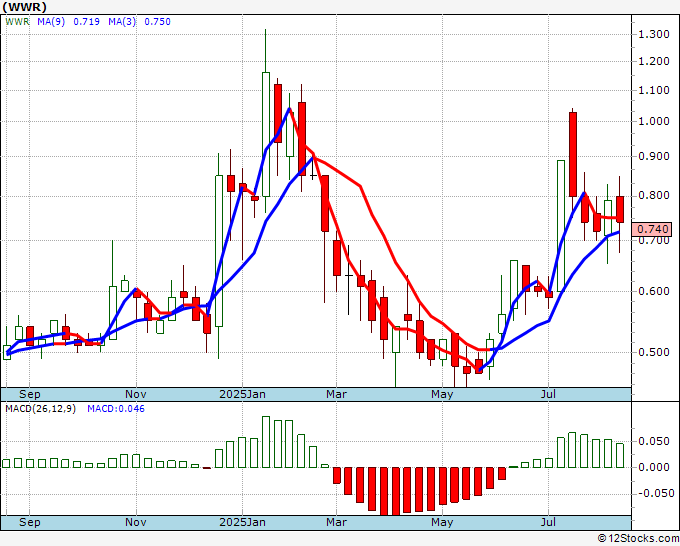This screenshot has width=680, height=546.
Task: Click Jul on the price chart date axis
Action: click(549, 394)
